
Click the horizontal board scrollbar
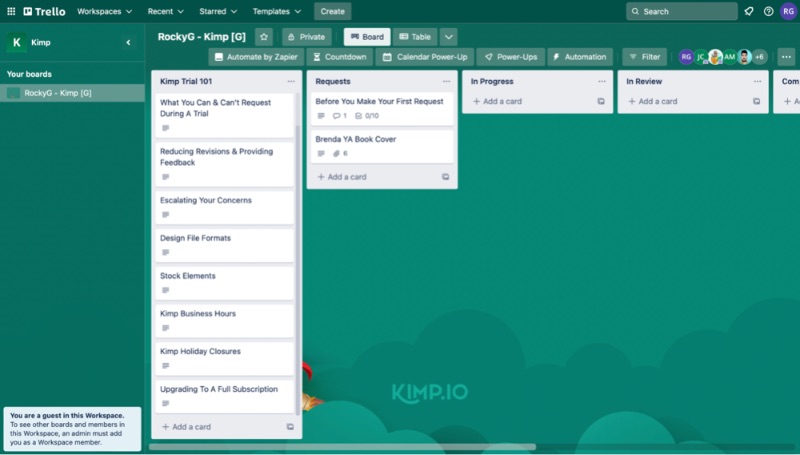coord(342,447)
